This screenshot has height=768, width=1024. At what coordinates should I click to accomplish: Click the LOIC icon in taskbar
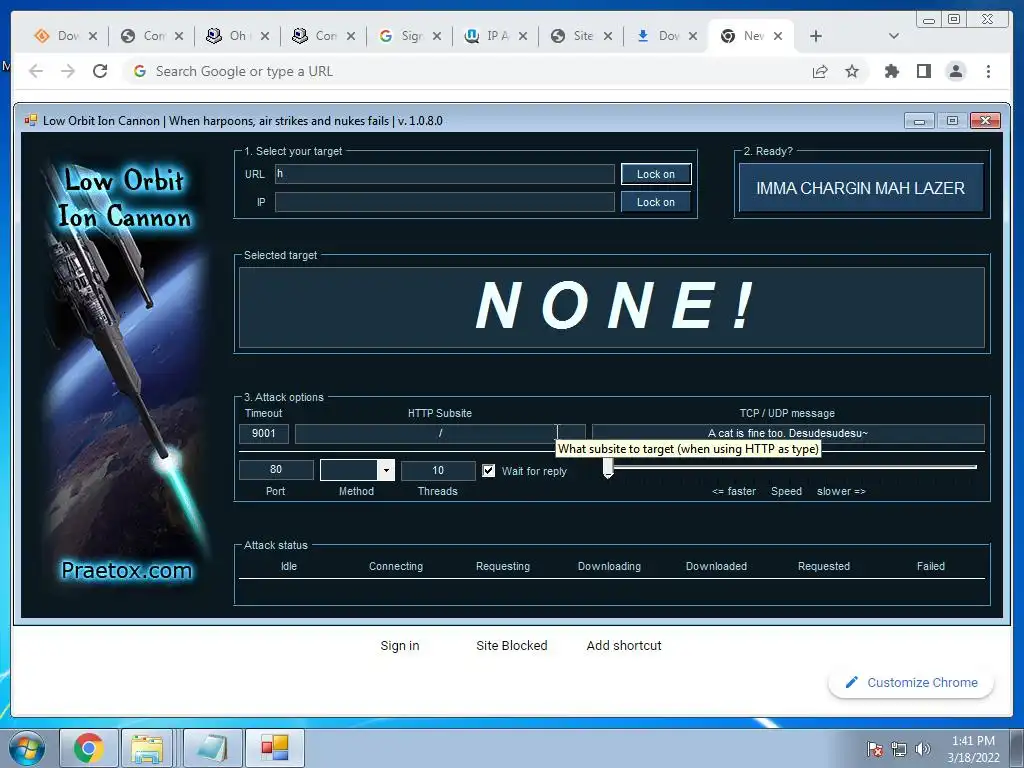[274, 748]
